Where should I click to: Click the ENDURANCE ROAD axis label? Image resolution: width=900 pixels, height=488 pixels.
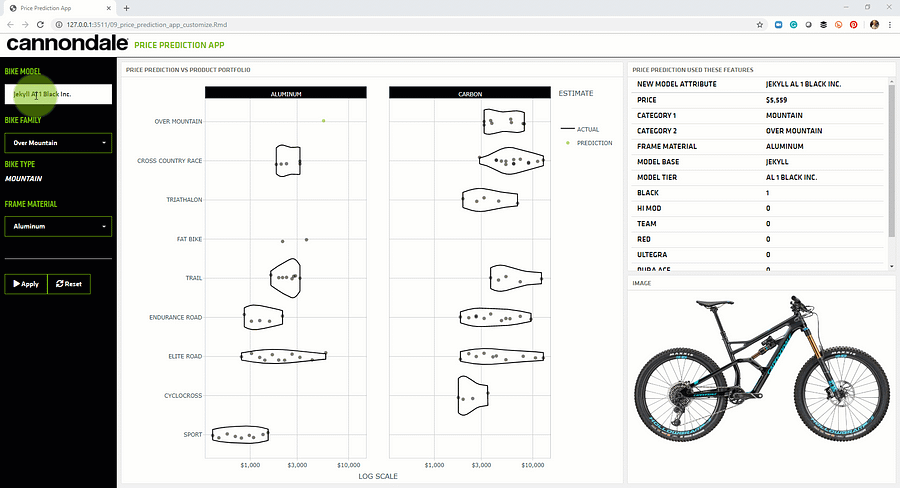pyautogui.click(x=176, y=317)
